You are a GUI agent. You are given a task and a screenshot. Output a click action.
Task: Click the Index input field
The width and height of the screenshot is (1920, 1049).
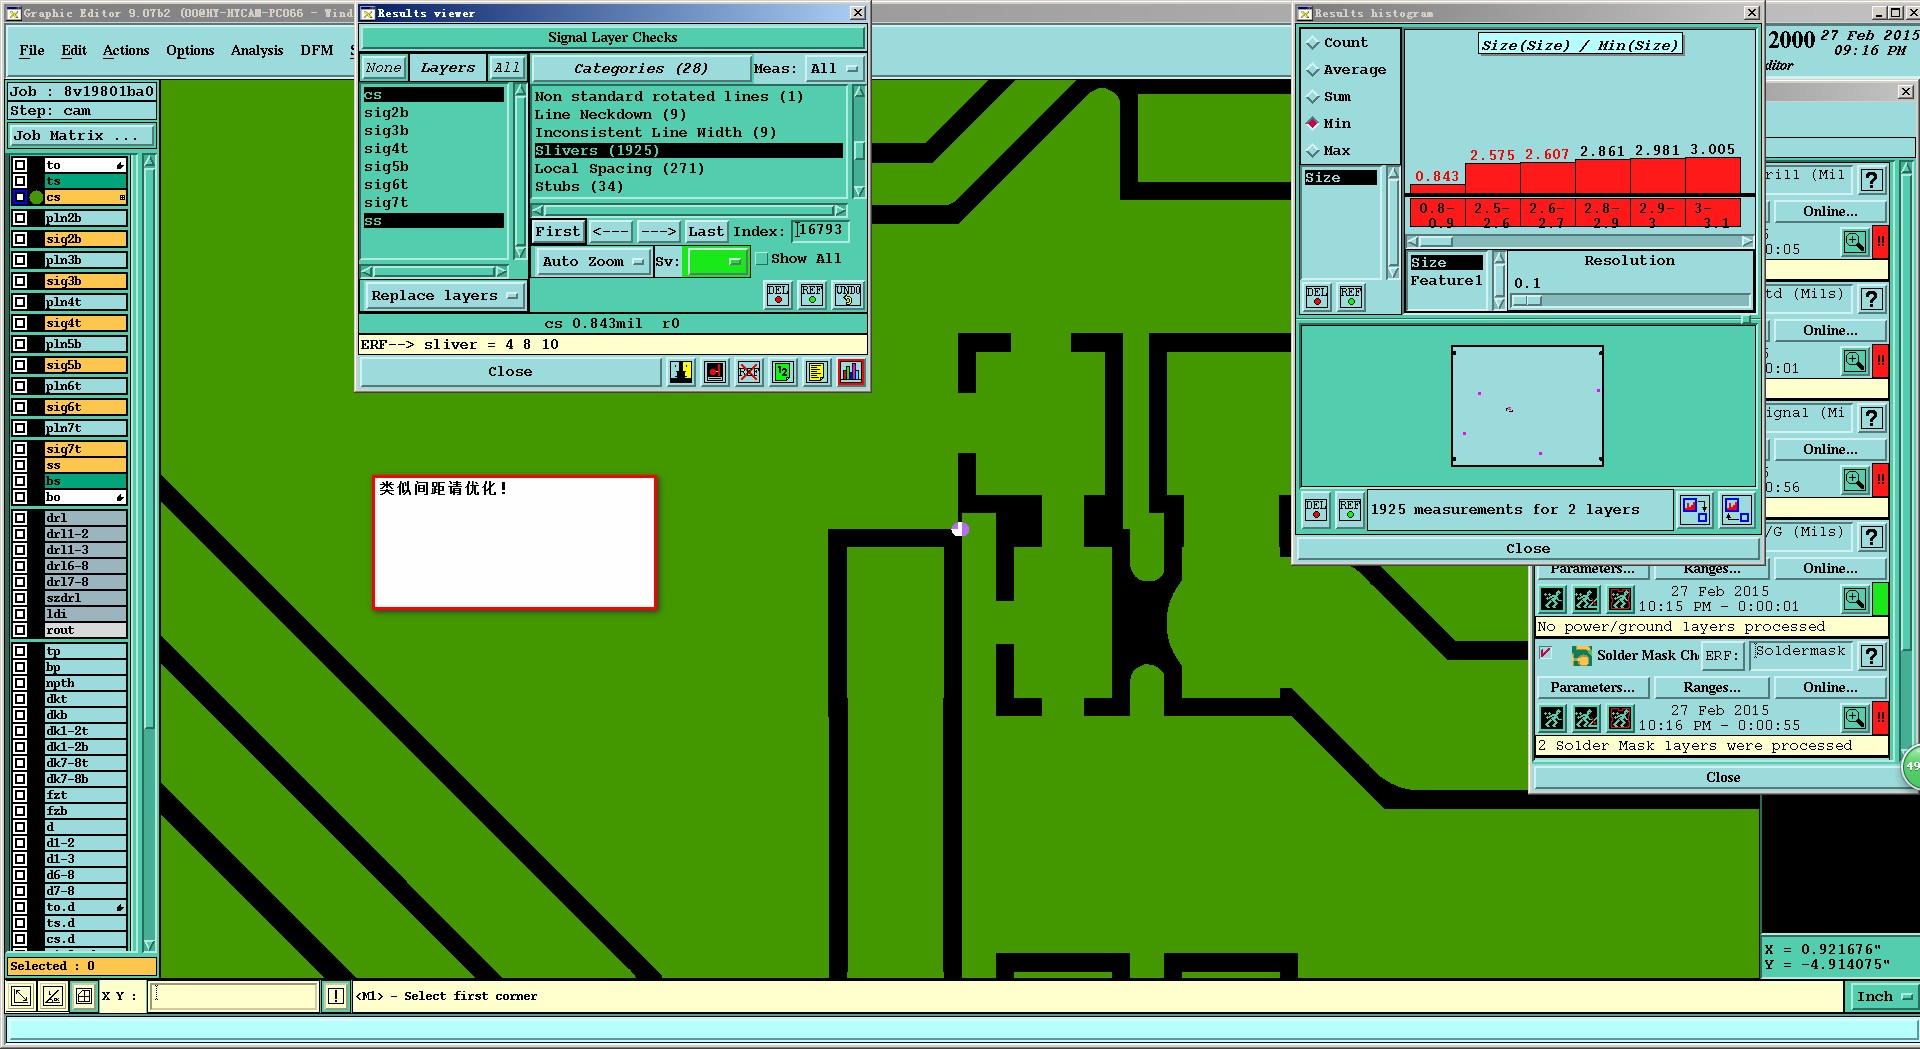pyautogui.click(x=820, y=231)
